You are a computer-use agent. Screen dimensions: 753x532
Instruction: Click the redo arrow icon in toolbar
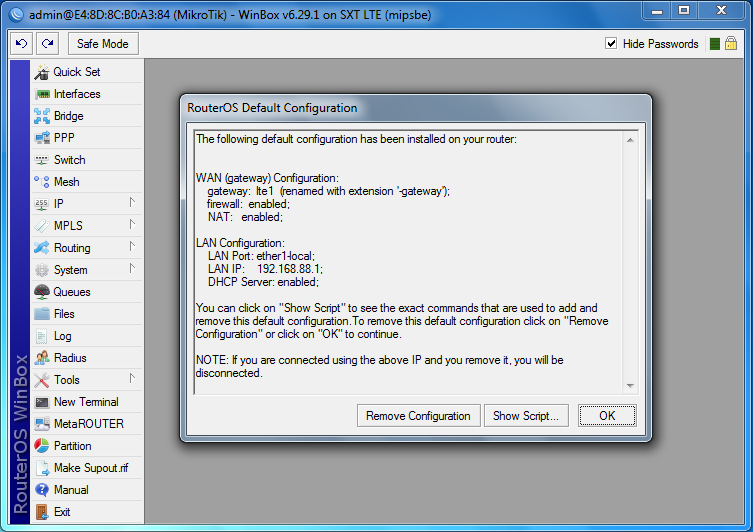[x=47, y=44]
